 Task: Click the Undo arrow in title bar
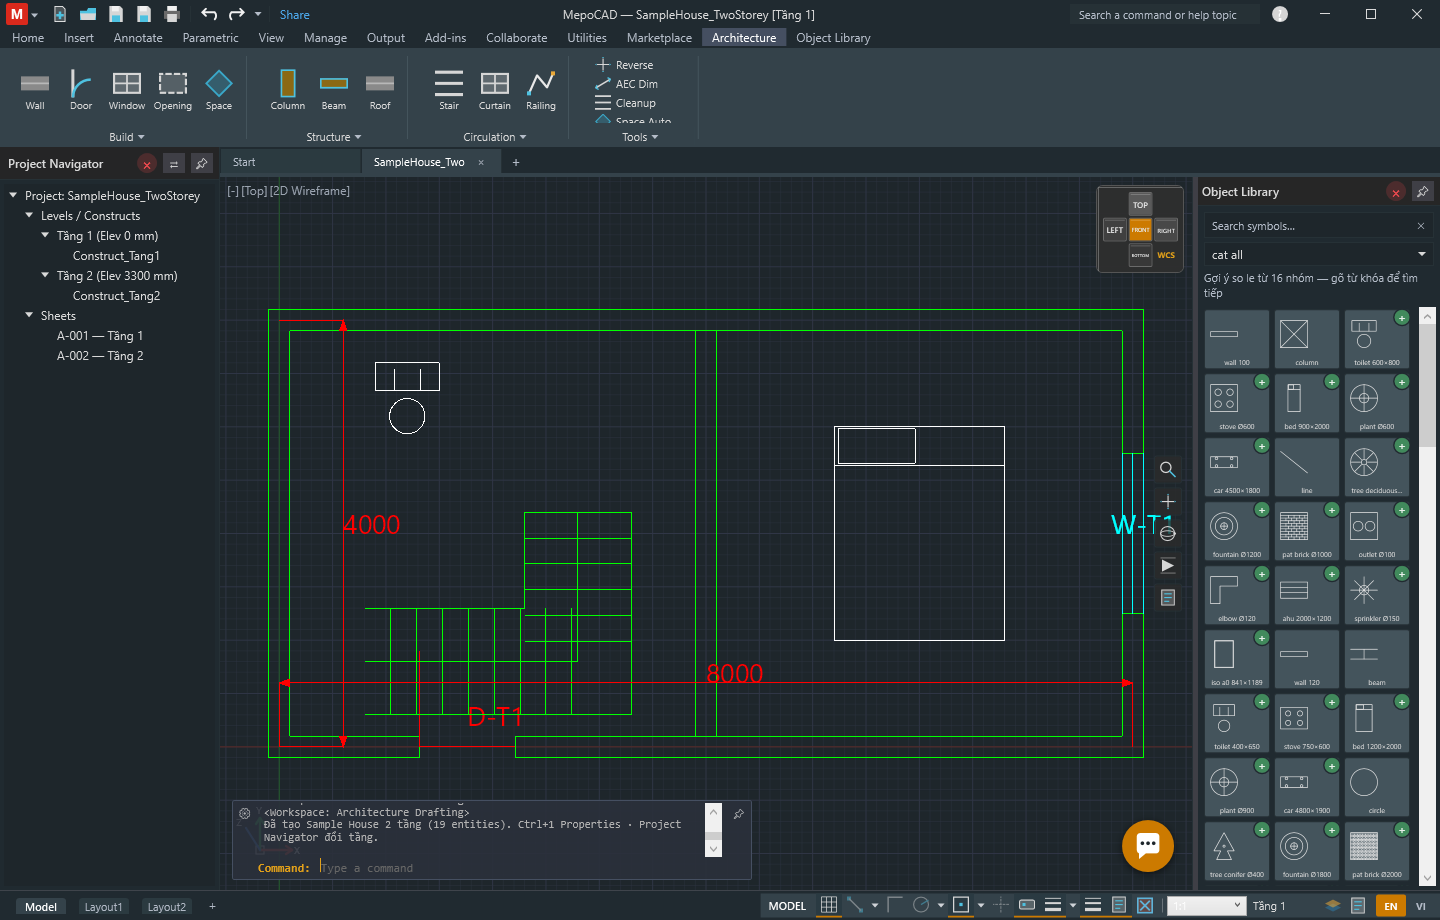pos(209,14)
